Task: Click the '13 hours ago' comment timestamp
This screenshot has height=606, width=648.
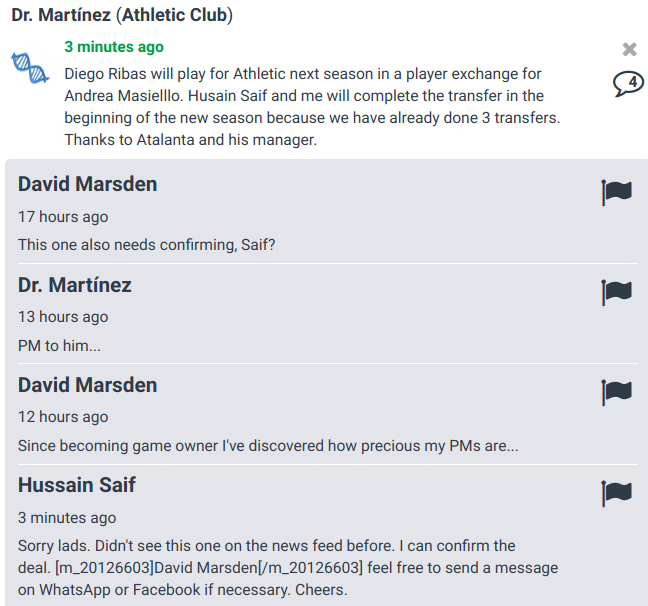Action: (63, 317)
